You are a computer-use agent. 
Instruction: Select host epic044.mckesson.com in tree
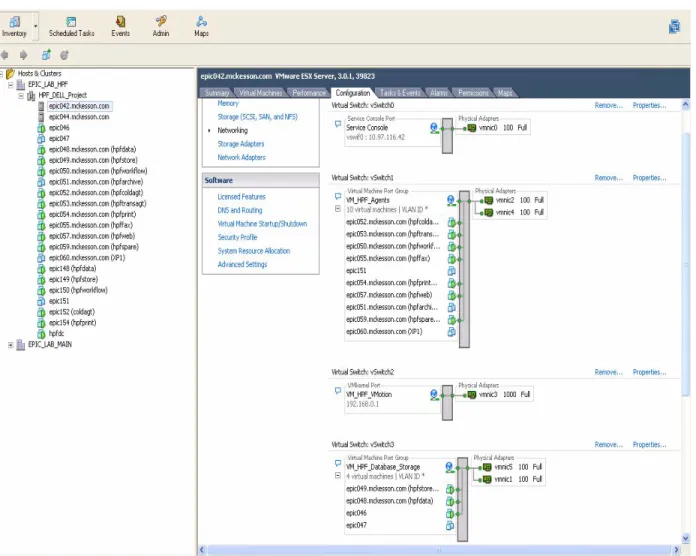coord(79,117)
